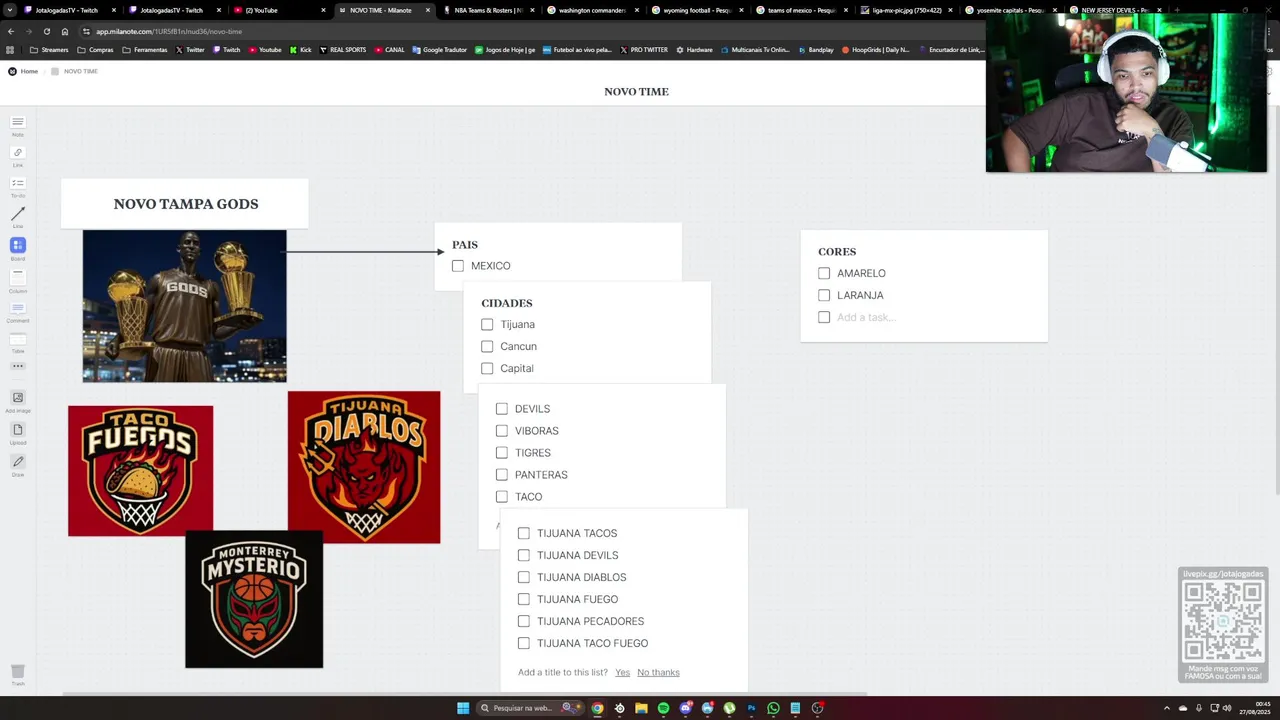Switch to the (2) YouTube tab
Image resolution: width=1280 pixels, height=720 pixels.
[279, 10]
